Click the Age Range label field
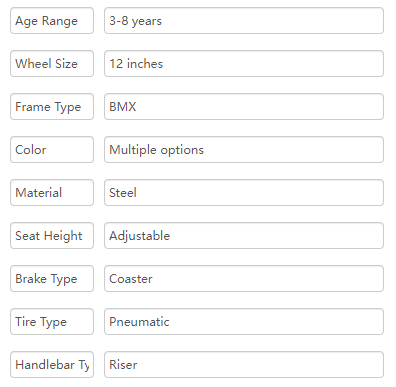The width and height of the screenshot is (396, 387). pos(52,21)
